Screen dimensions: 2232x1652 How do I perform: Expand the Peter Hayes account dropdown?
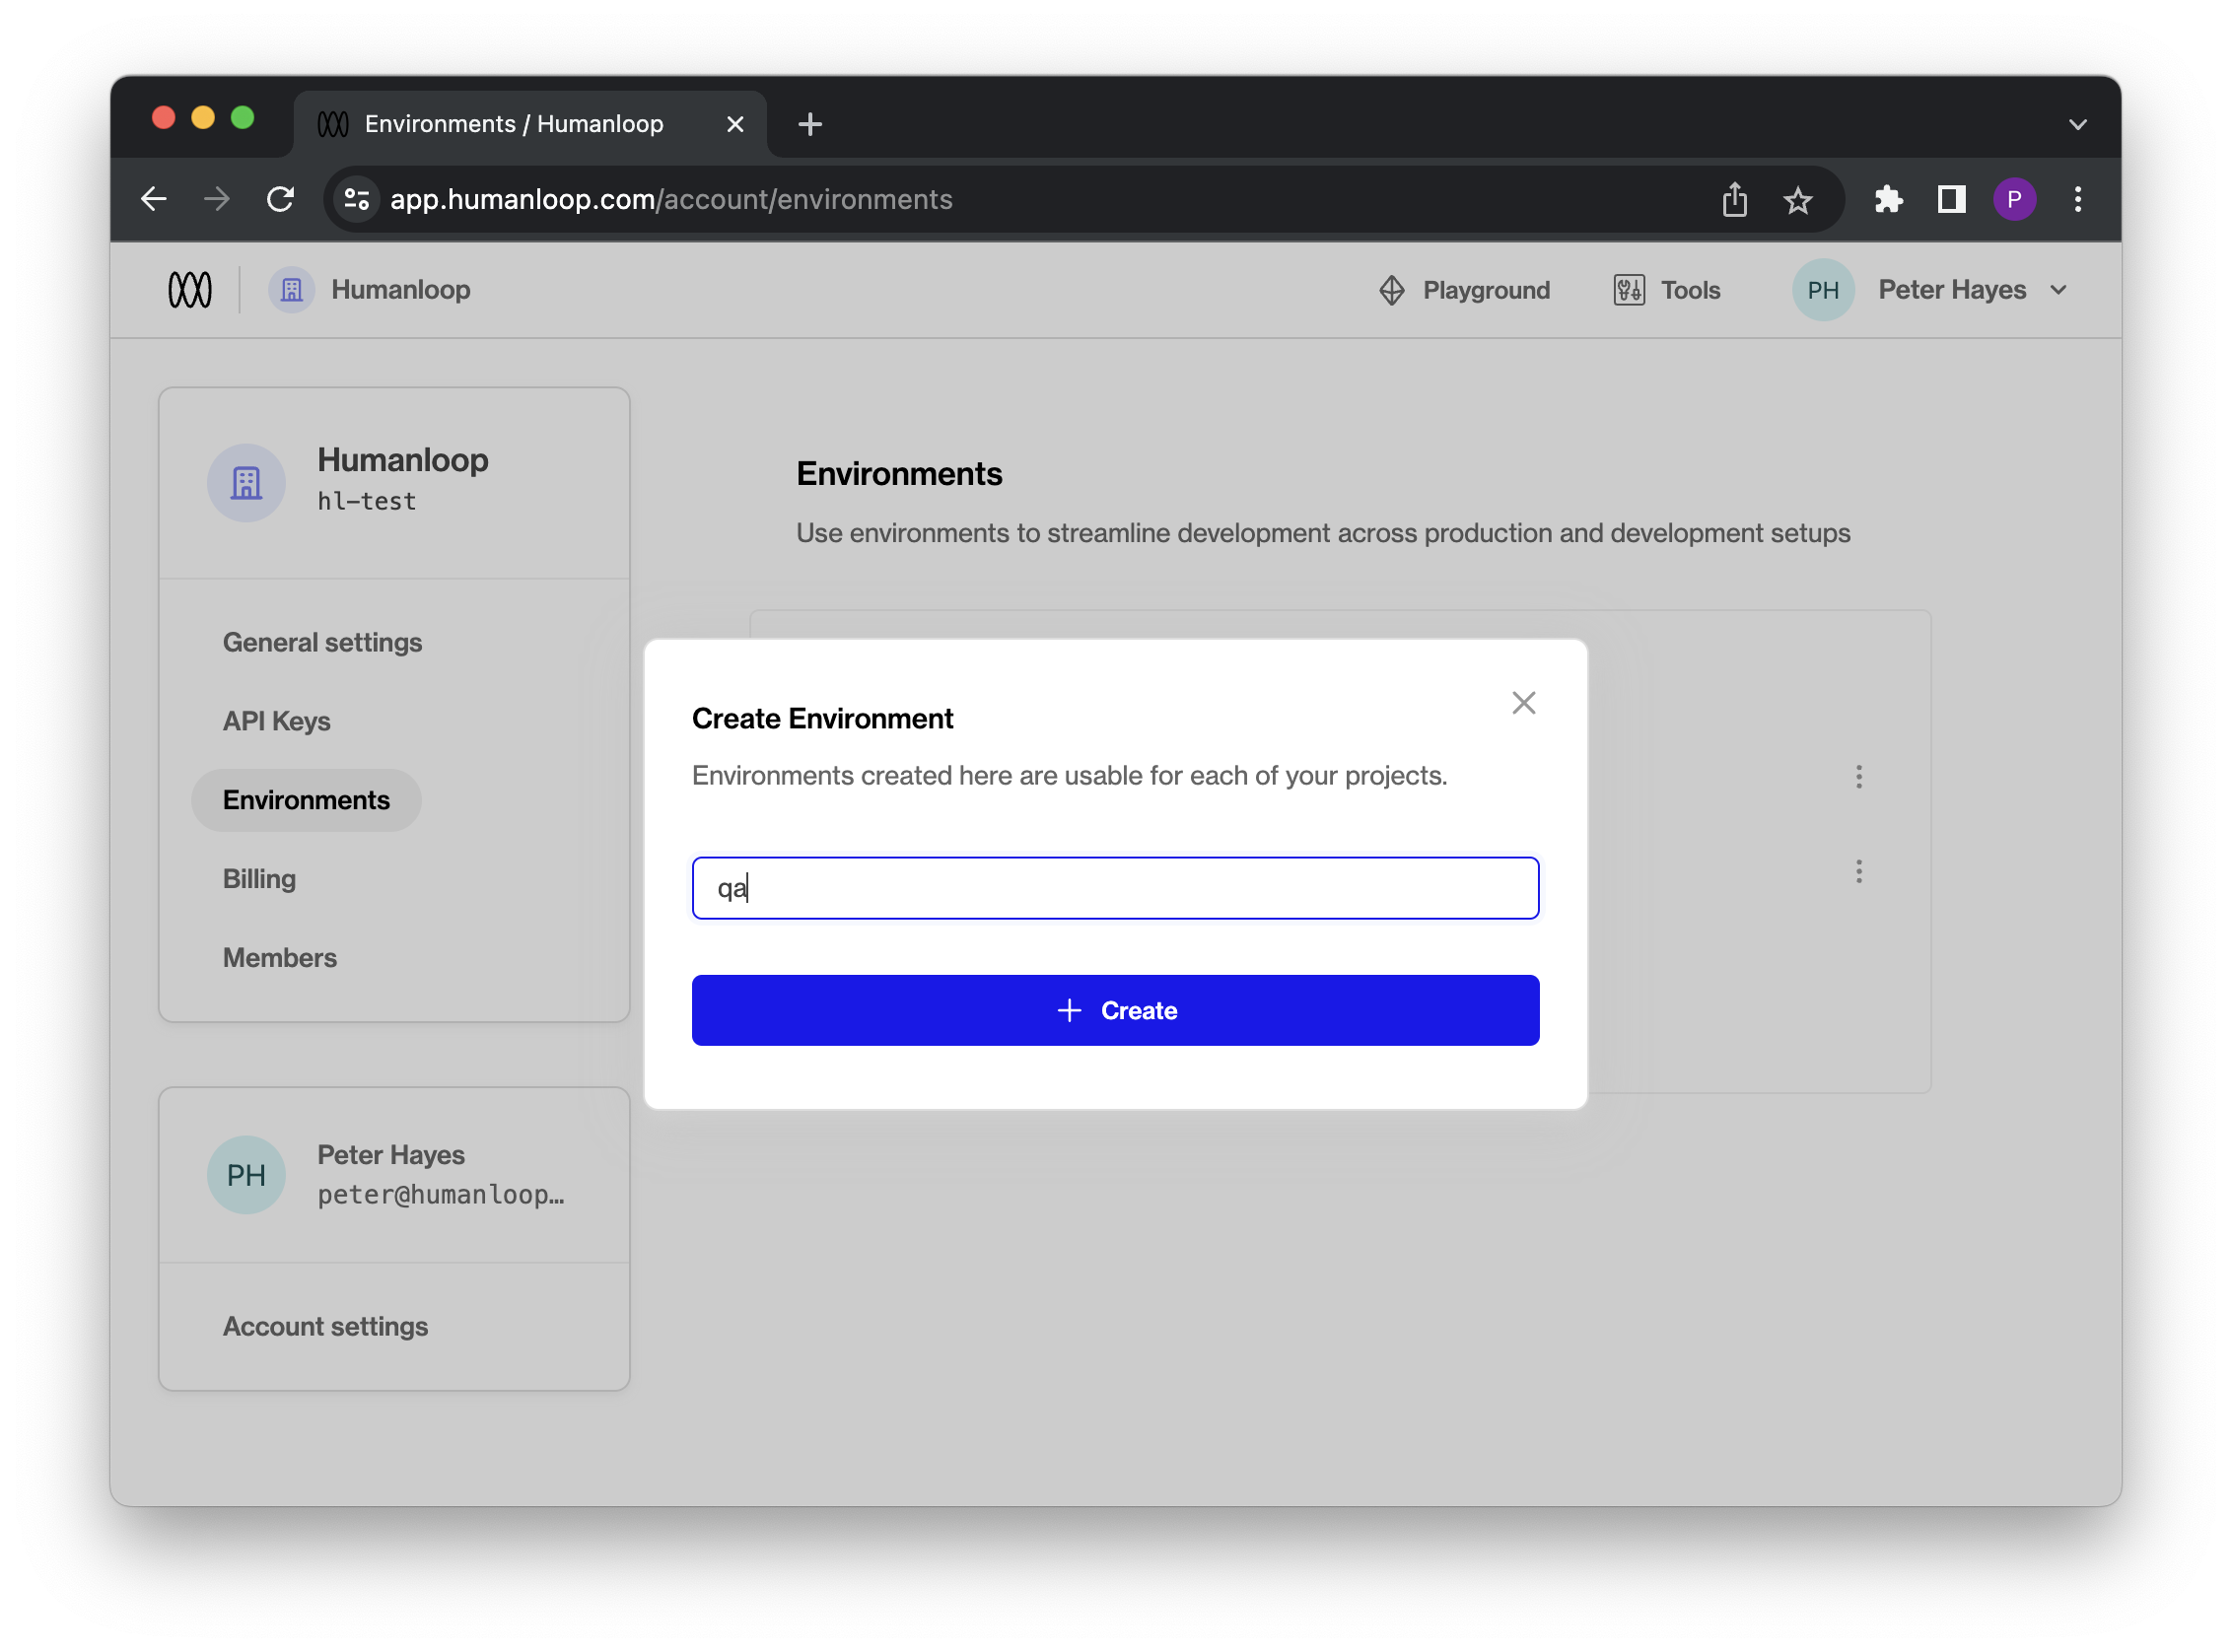2058,290
